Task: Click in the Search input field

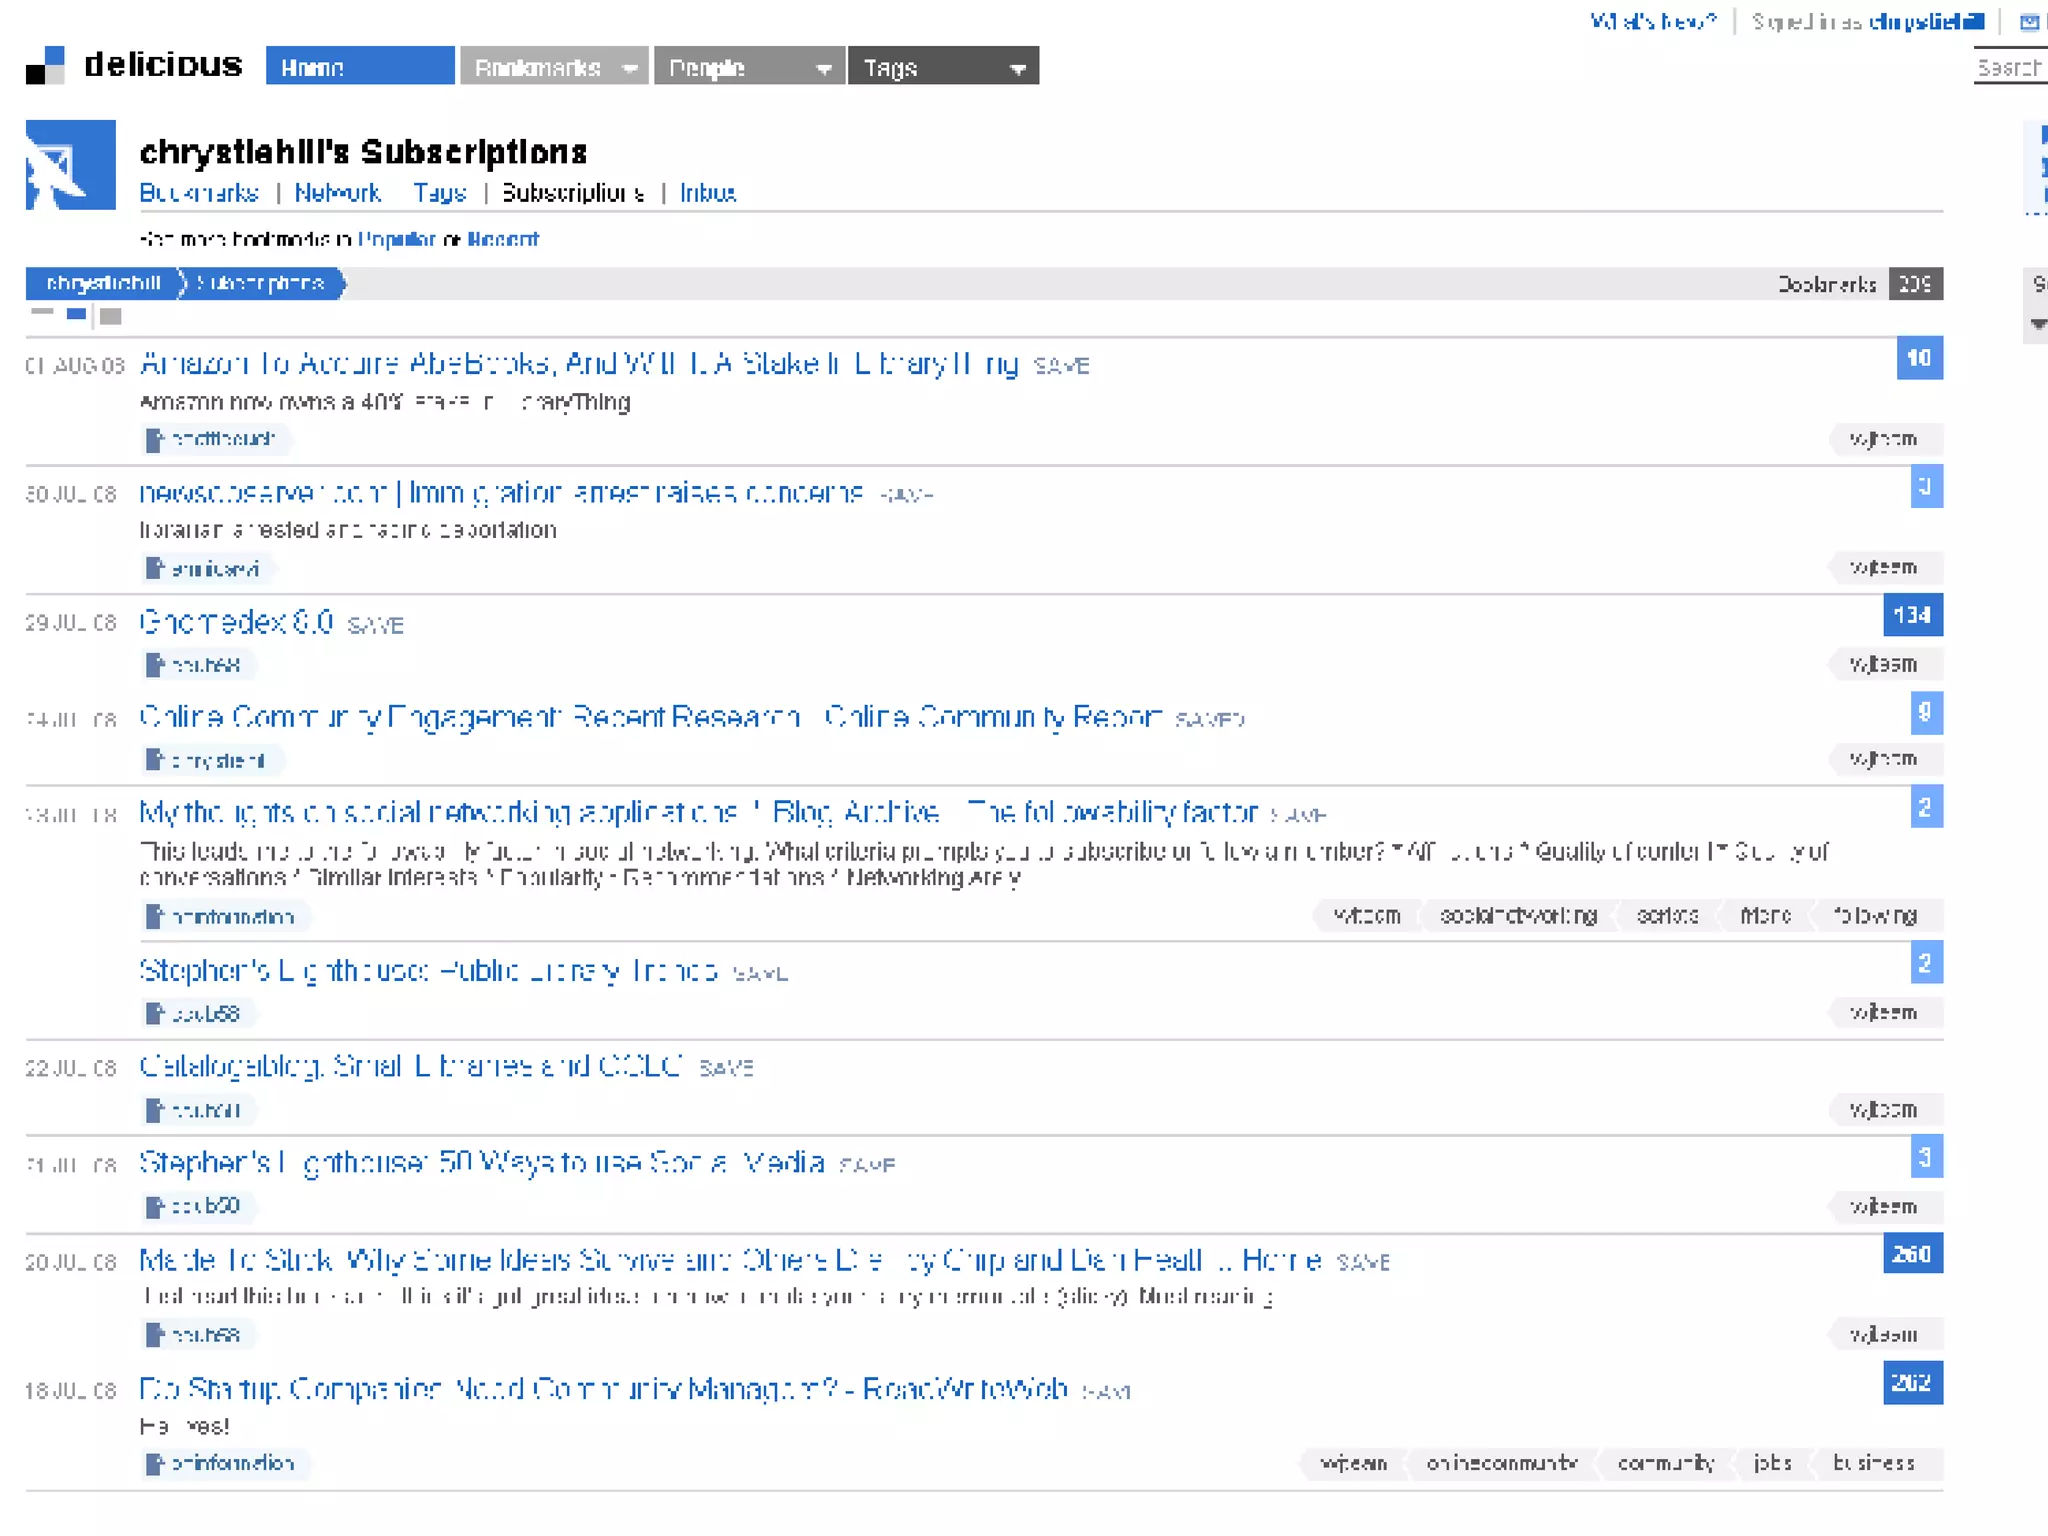Action: (x=2010, y=68)
